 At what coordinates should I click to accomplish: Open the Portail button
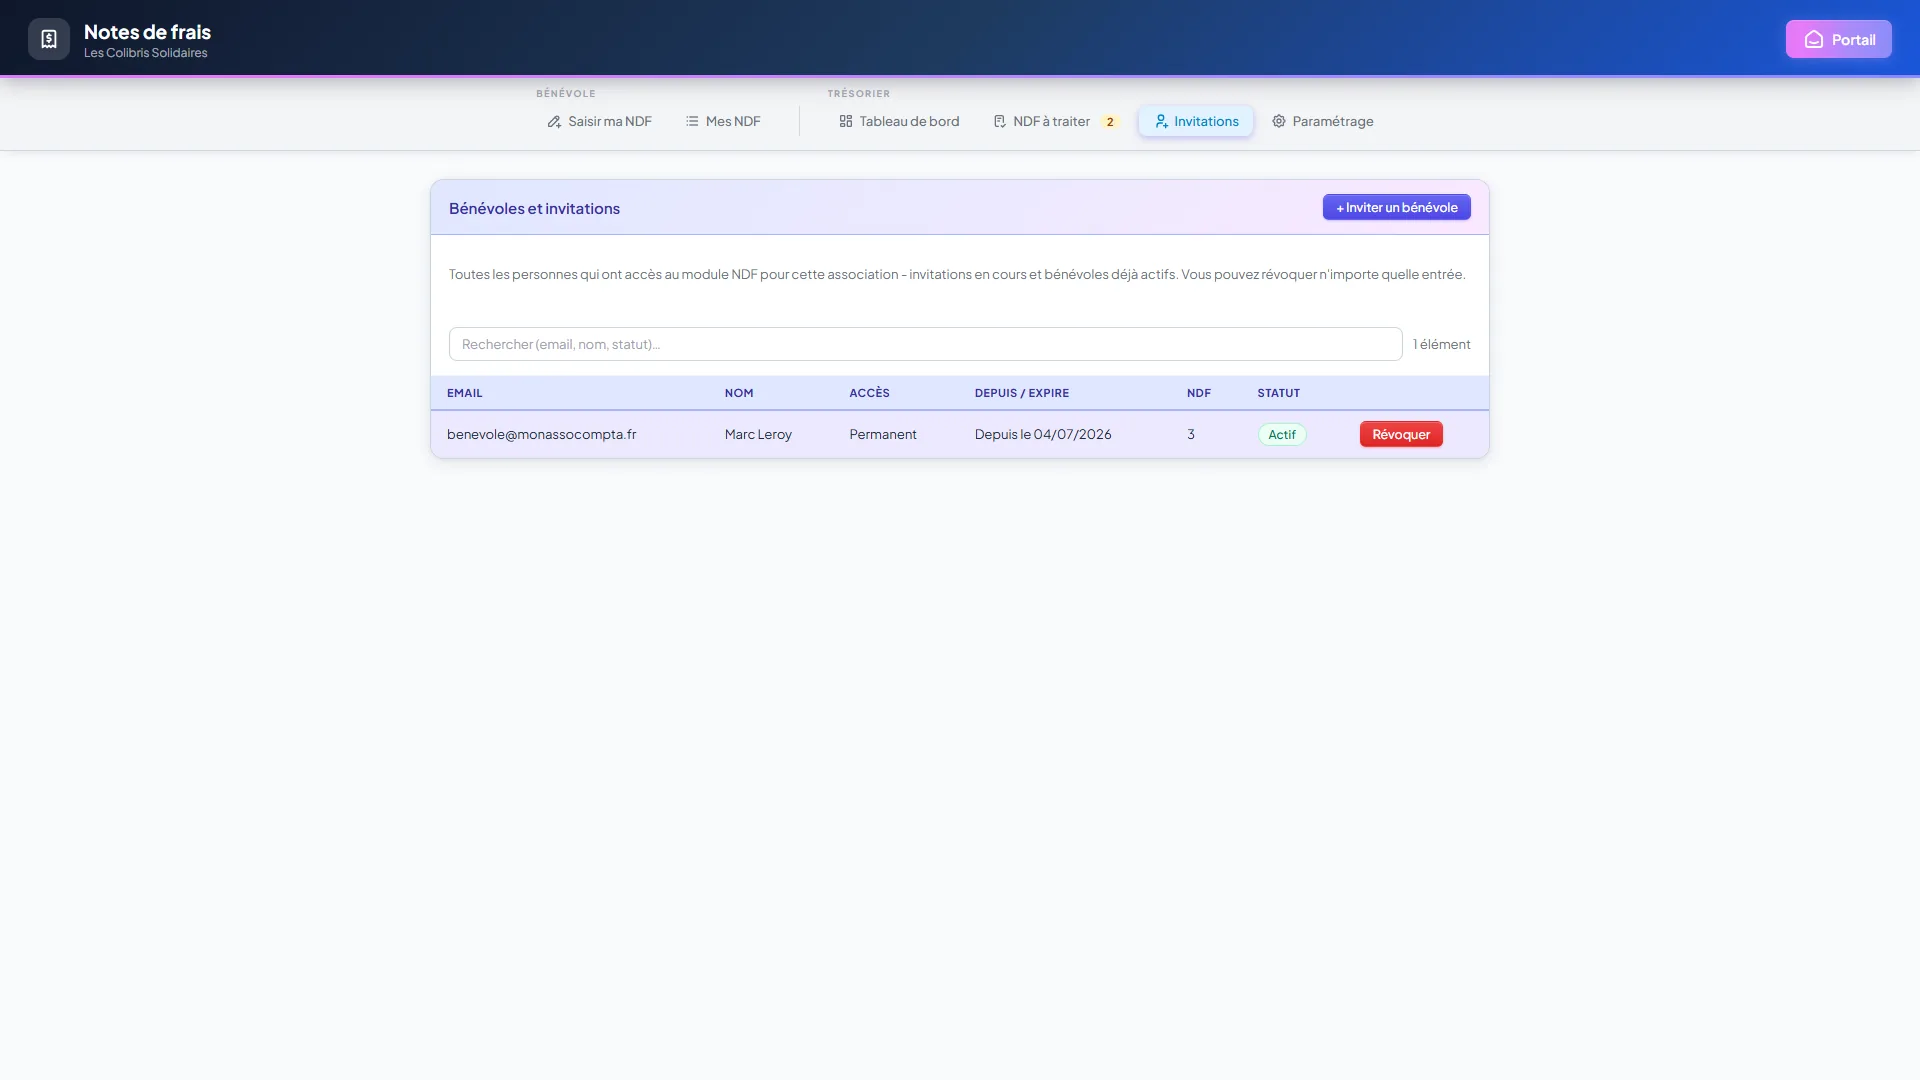[x=1838, y=39]
